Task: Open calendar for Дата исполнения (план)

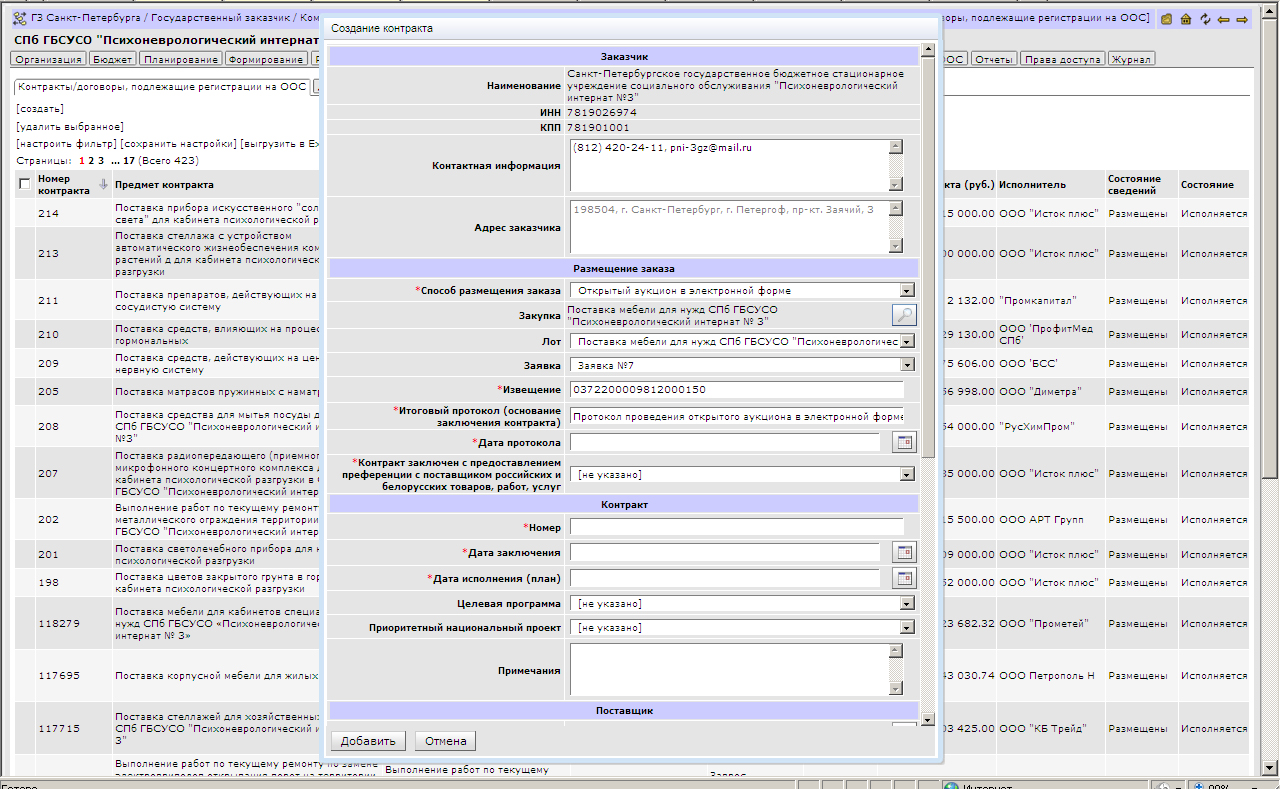Action: [904, 578]
